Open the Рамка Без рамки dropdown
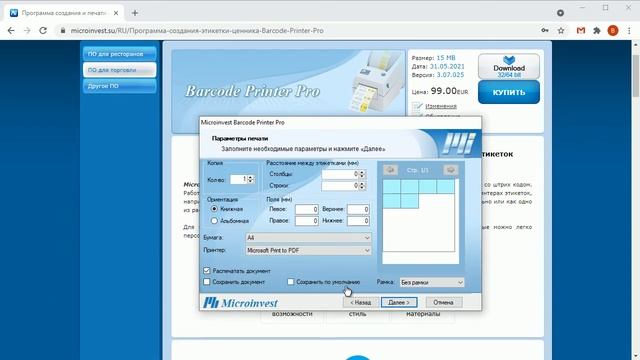The width and height of the screenshot is (640, 360). pyautogui.click(x=431, y=282)
